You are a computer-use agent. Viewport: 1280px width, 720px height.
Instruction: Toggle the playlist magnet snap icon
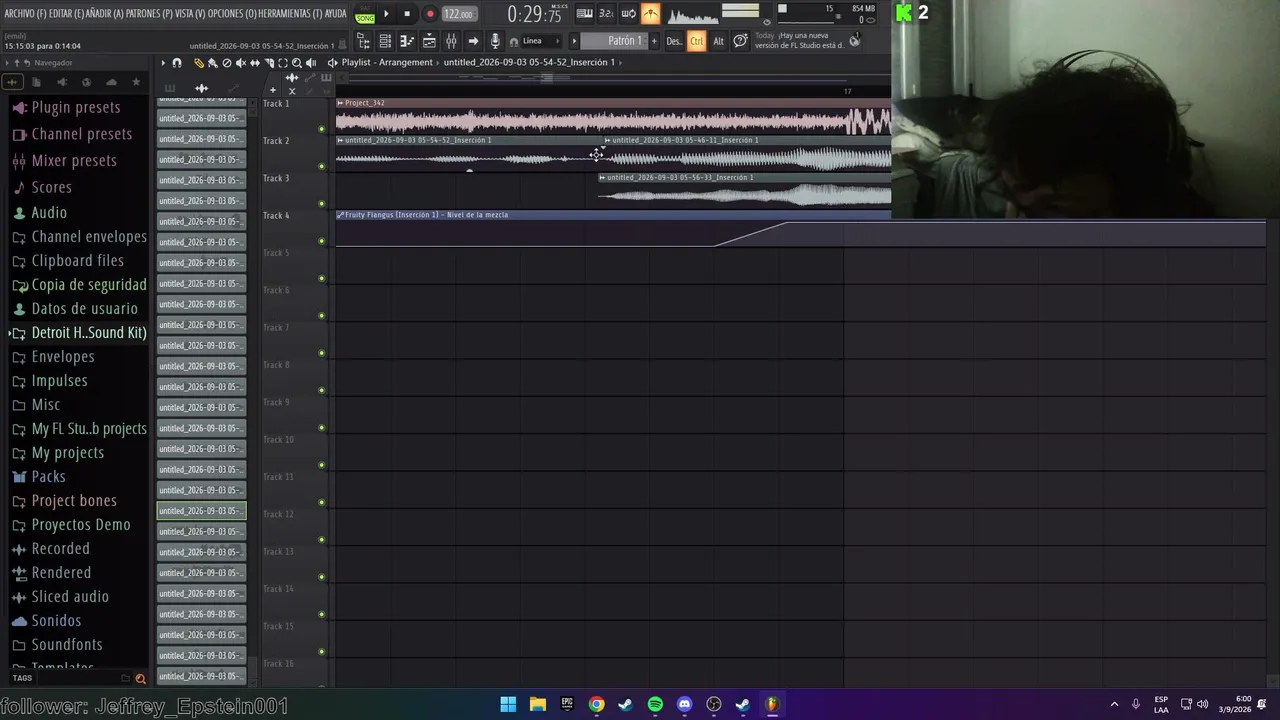click(x=177, y=63)
